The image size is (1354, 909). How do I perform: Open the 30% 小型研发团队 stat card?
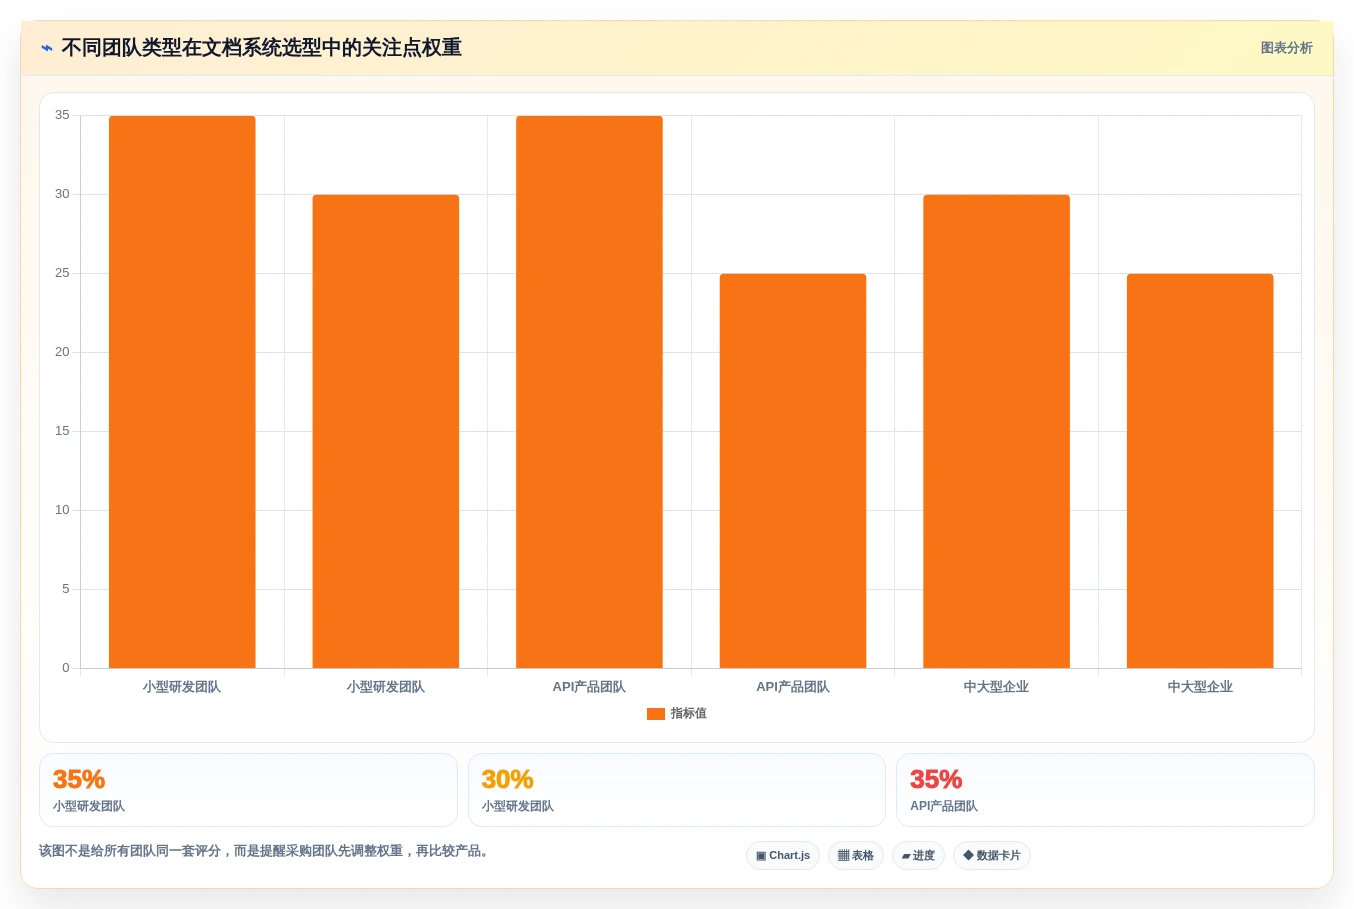tap(677, 790)
